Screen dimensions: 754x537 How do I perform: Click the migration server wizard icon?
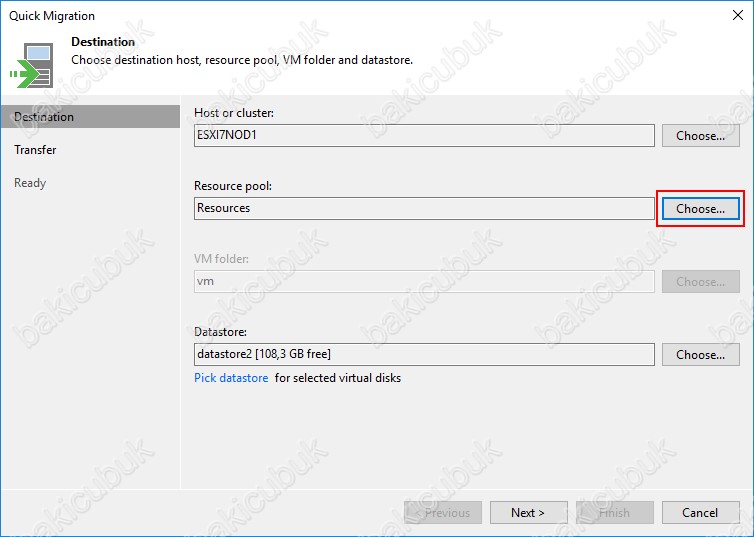click(x=32, y=65)
